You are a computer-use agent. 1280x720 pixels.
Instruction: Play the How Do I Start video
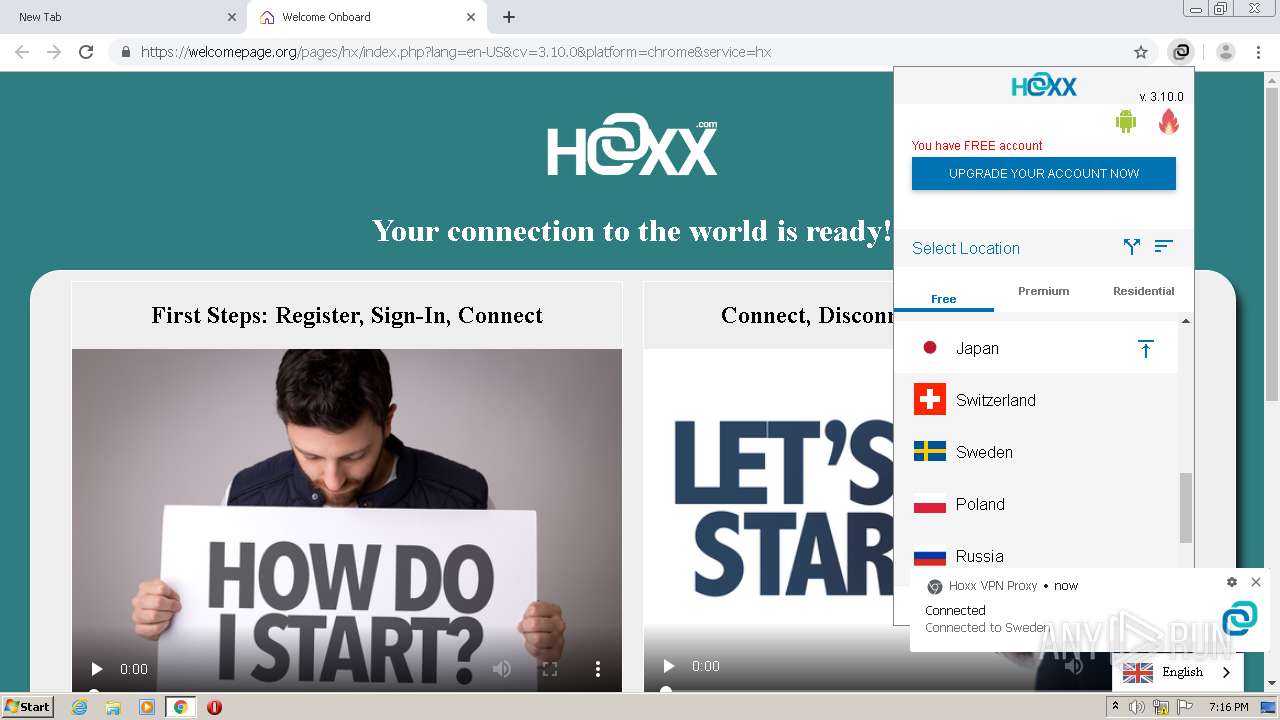point(97,669)
